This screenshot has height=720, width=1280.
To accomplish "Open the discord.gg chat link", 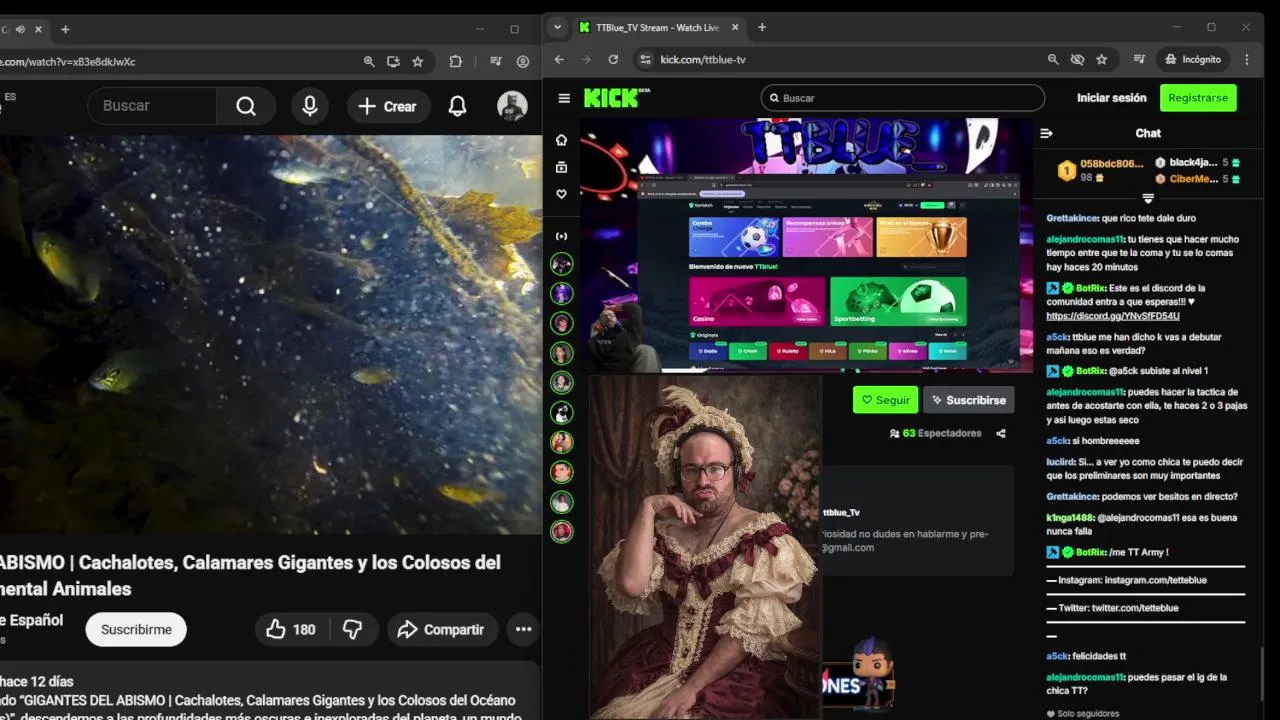I will pyautogui.click(x=1112, y=316).
